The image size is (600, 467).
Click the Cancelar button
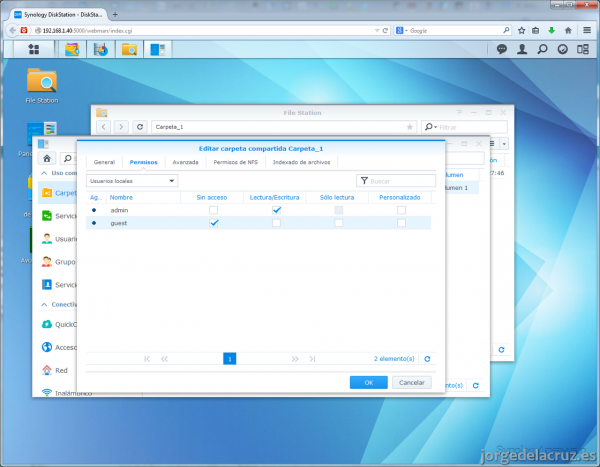(x=412, y=382)
